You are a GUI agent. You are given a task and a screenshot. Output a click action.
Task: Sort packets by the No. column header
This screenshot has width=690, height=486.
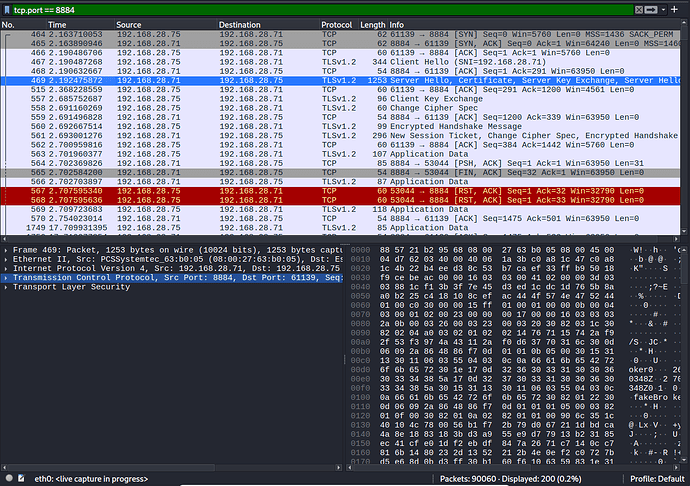pyautogui.click(x=23, y=25)
